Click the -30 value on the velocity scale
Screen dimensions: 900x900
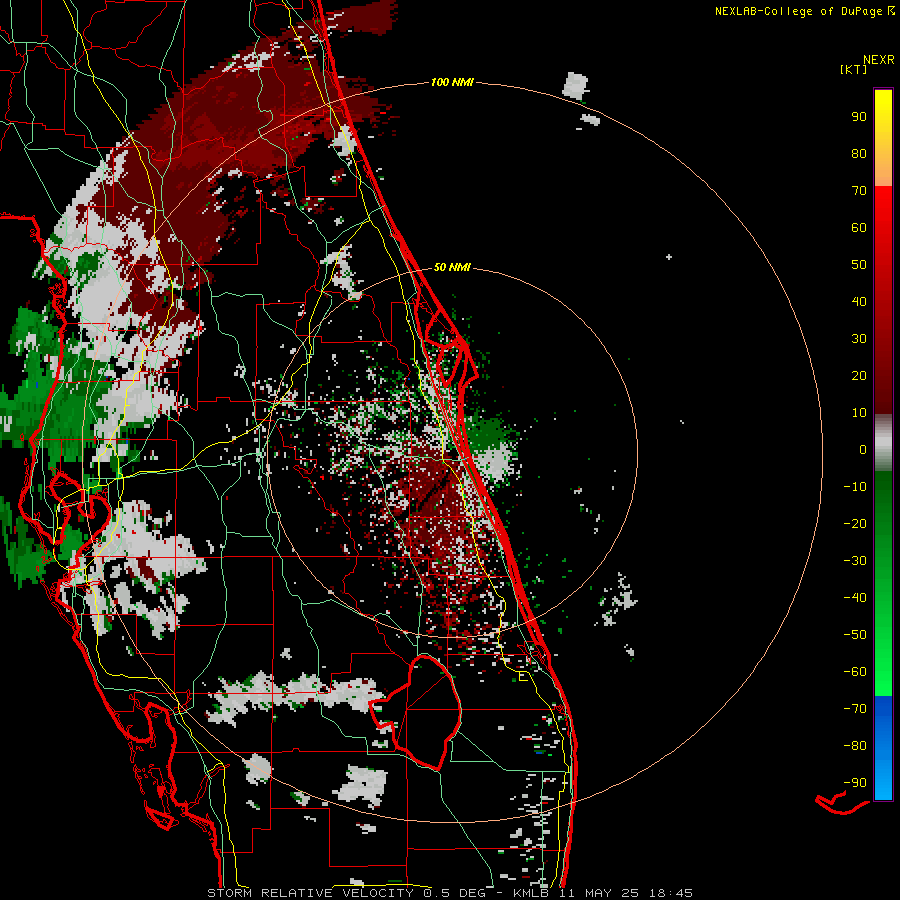click(x=855, y=561)
